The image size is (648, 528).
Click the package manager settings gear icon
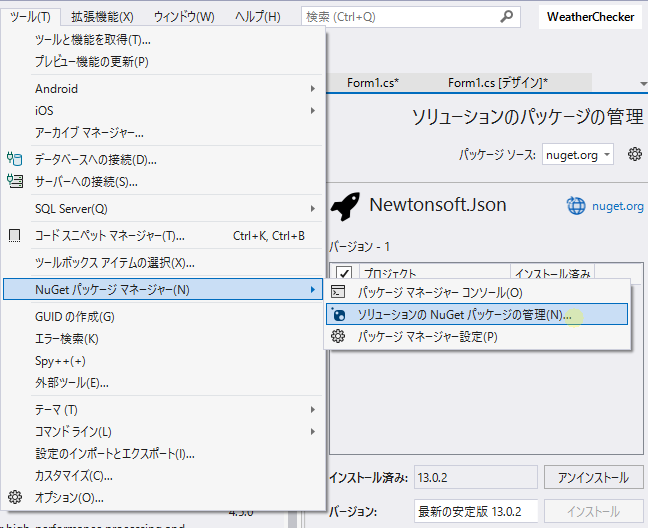(338, 336)
